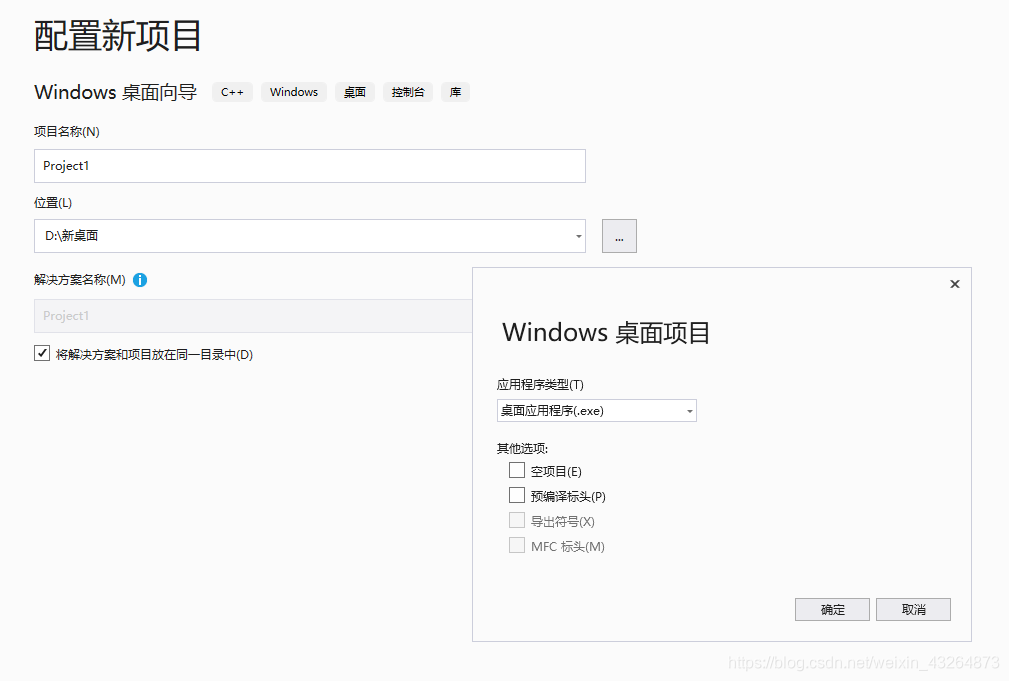Click the 解决方案名称 disabled field
The height and width of the screenshot is (681, 1009).
pyautogui.click(x=253, y=316)
